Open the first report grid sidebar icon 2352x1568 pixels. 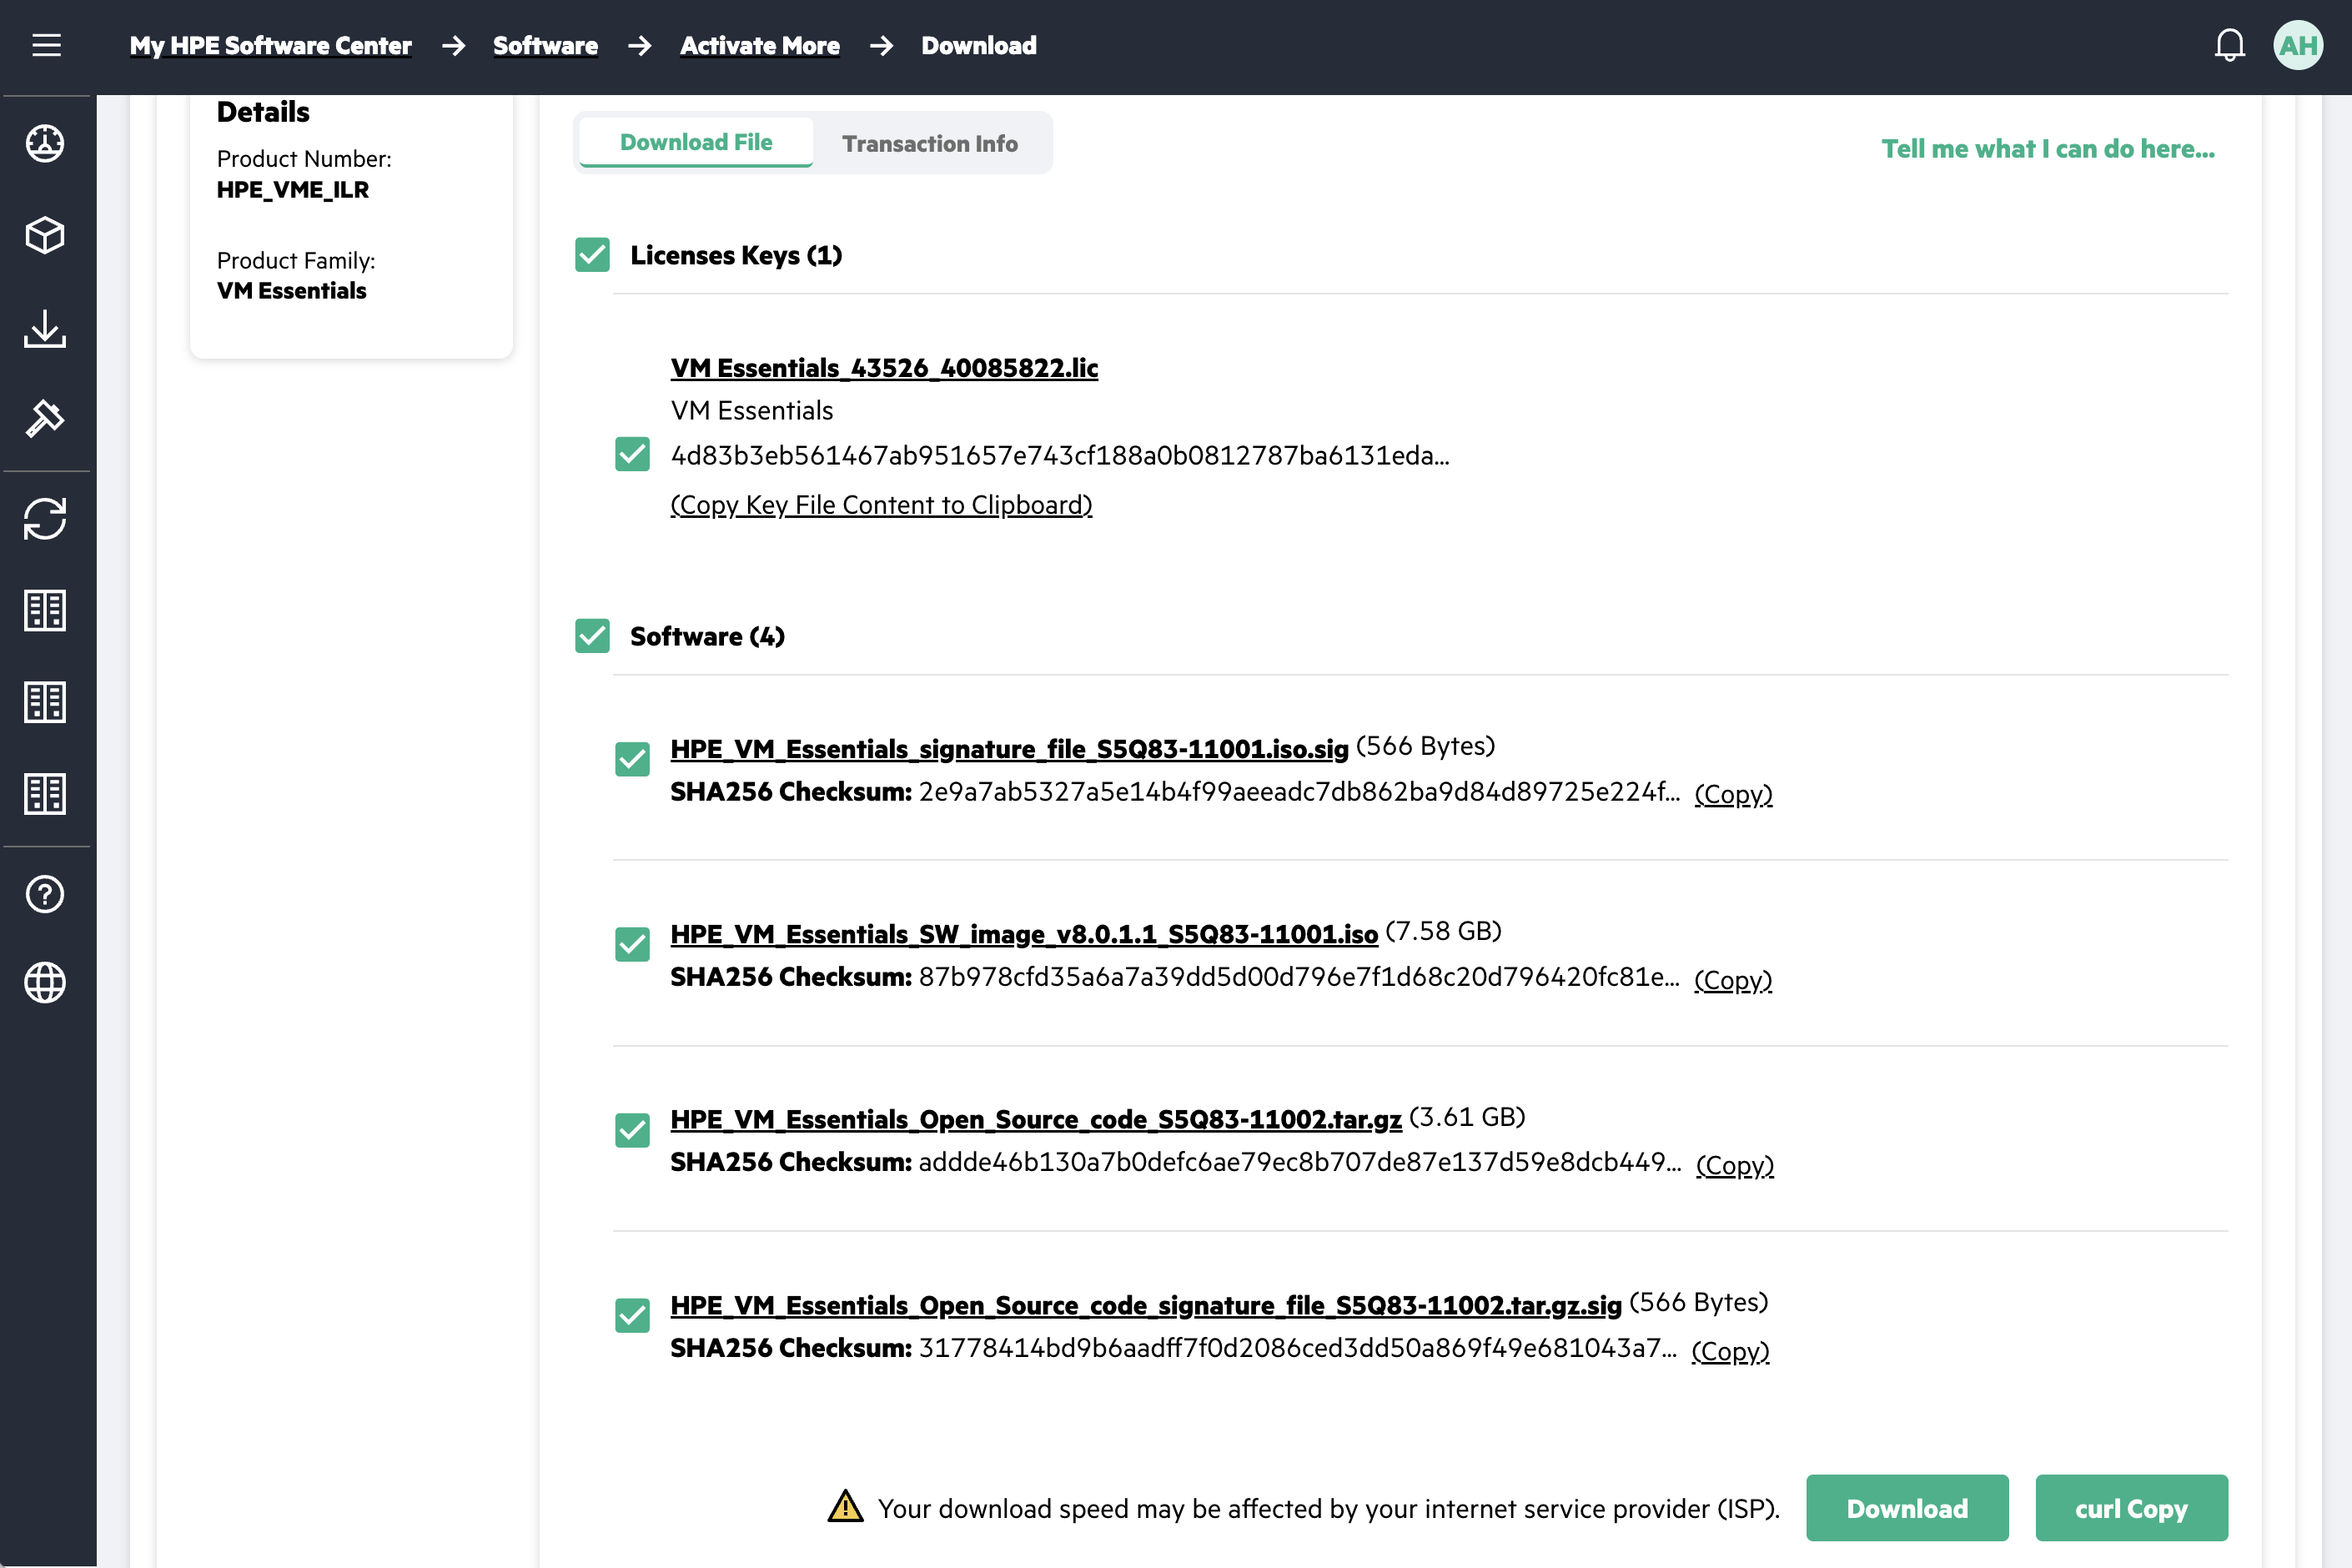coord(45,610)
